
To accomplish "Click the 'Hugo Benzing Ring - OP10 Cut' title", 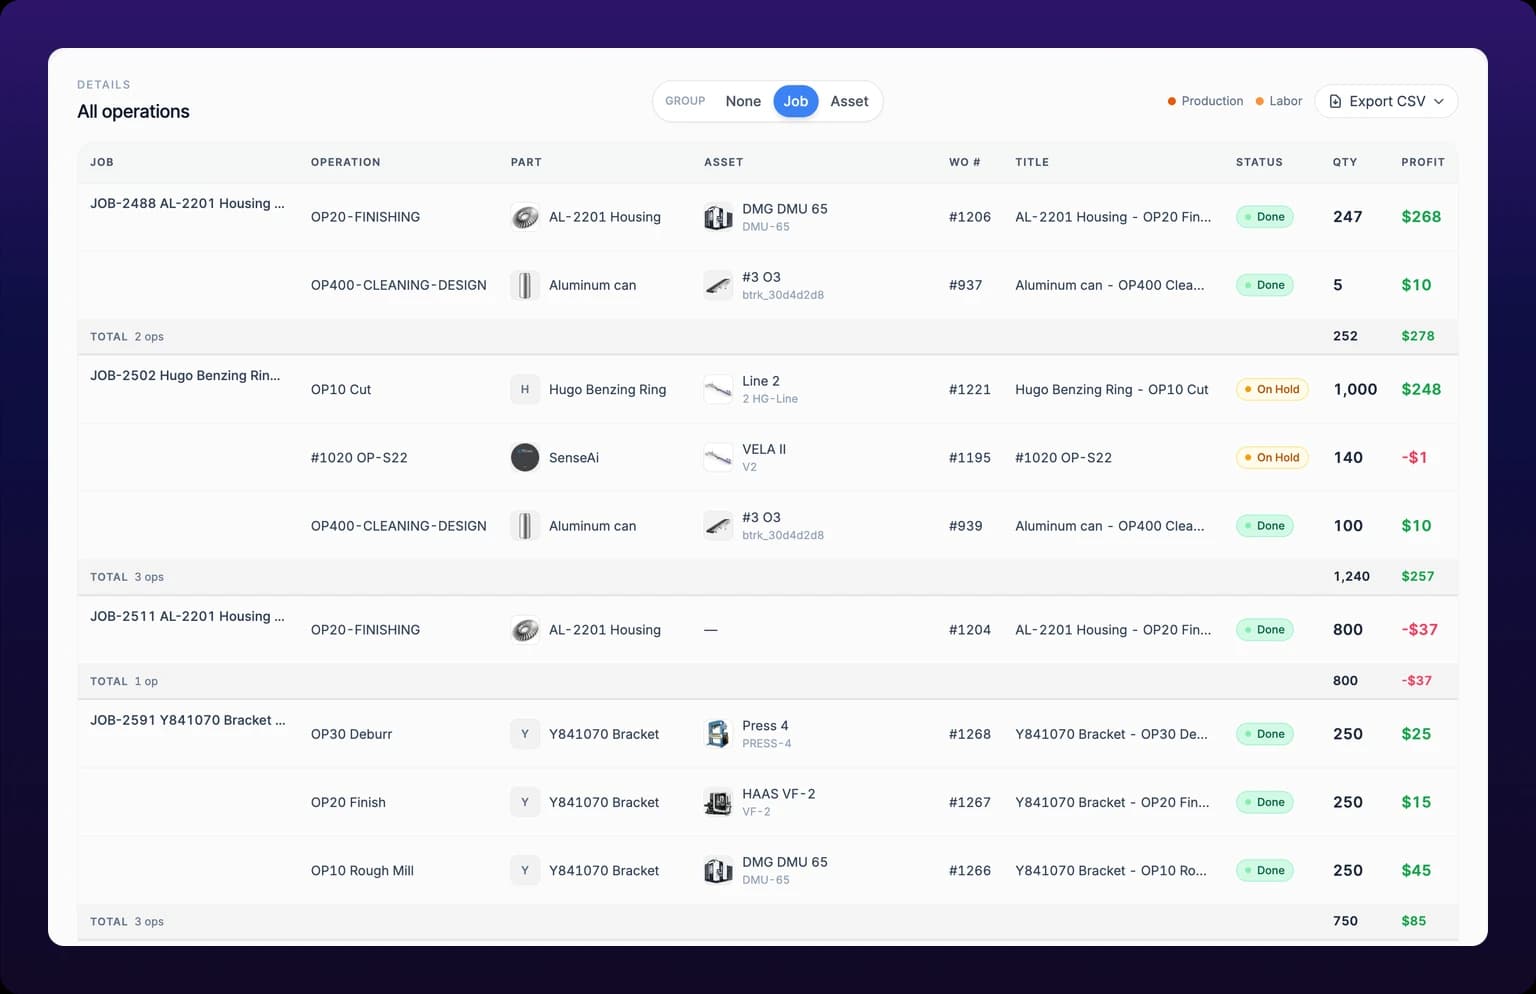I will click(x=1112, y=389).
